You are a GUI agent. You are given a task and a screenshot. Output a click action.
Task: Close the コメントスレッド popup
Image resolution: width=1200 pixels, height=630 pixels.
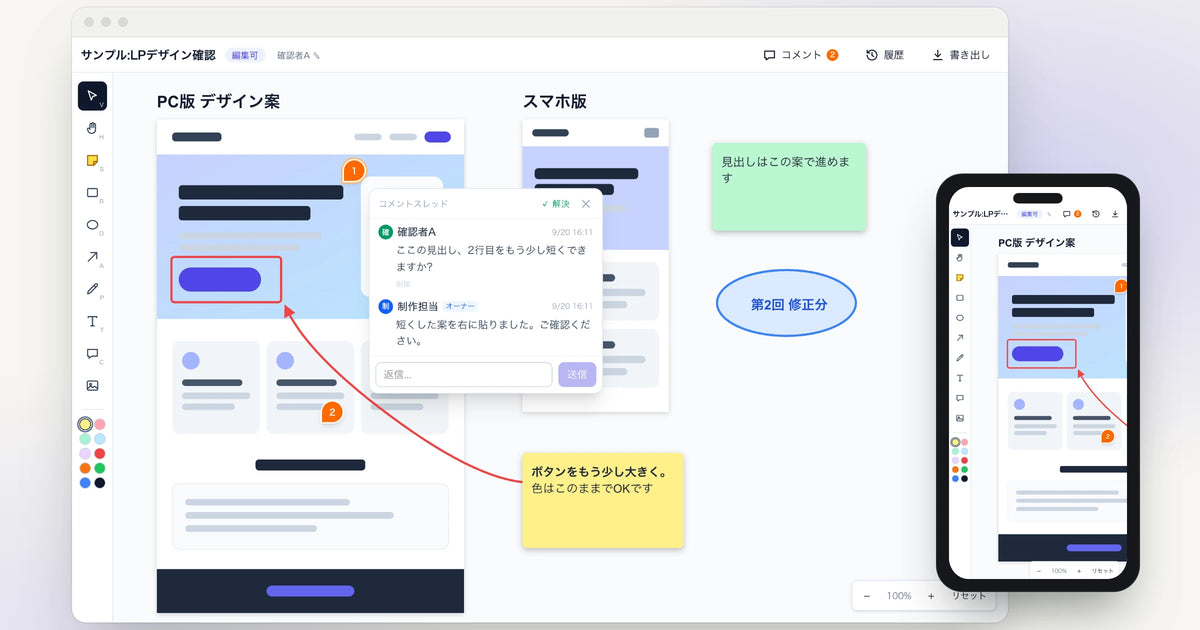click(586, 204)
